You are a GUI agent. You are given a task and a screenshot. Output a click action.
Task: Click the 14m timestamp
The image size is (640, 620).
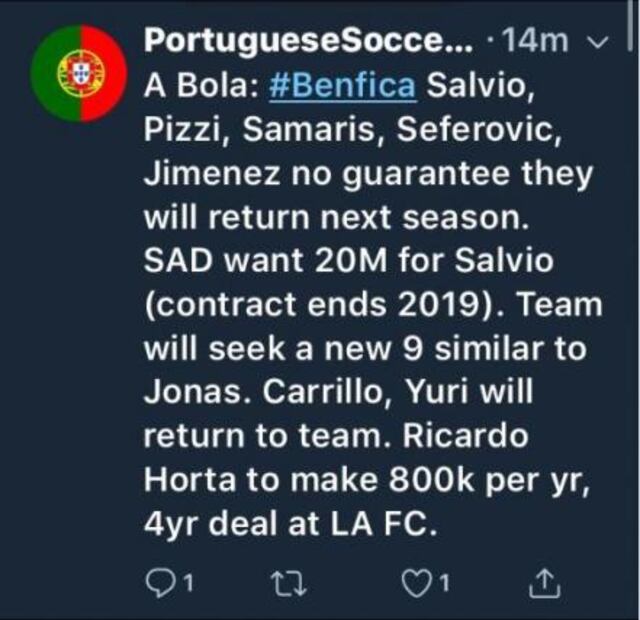(x=538, y=42)
